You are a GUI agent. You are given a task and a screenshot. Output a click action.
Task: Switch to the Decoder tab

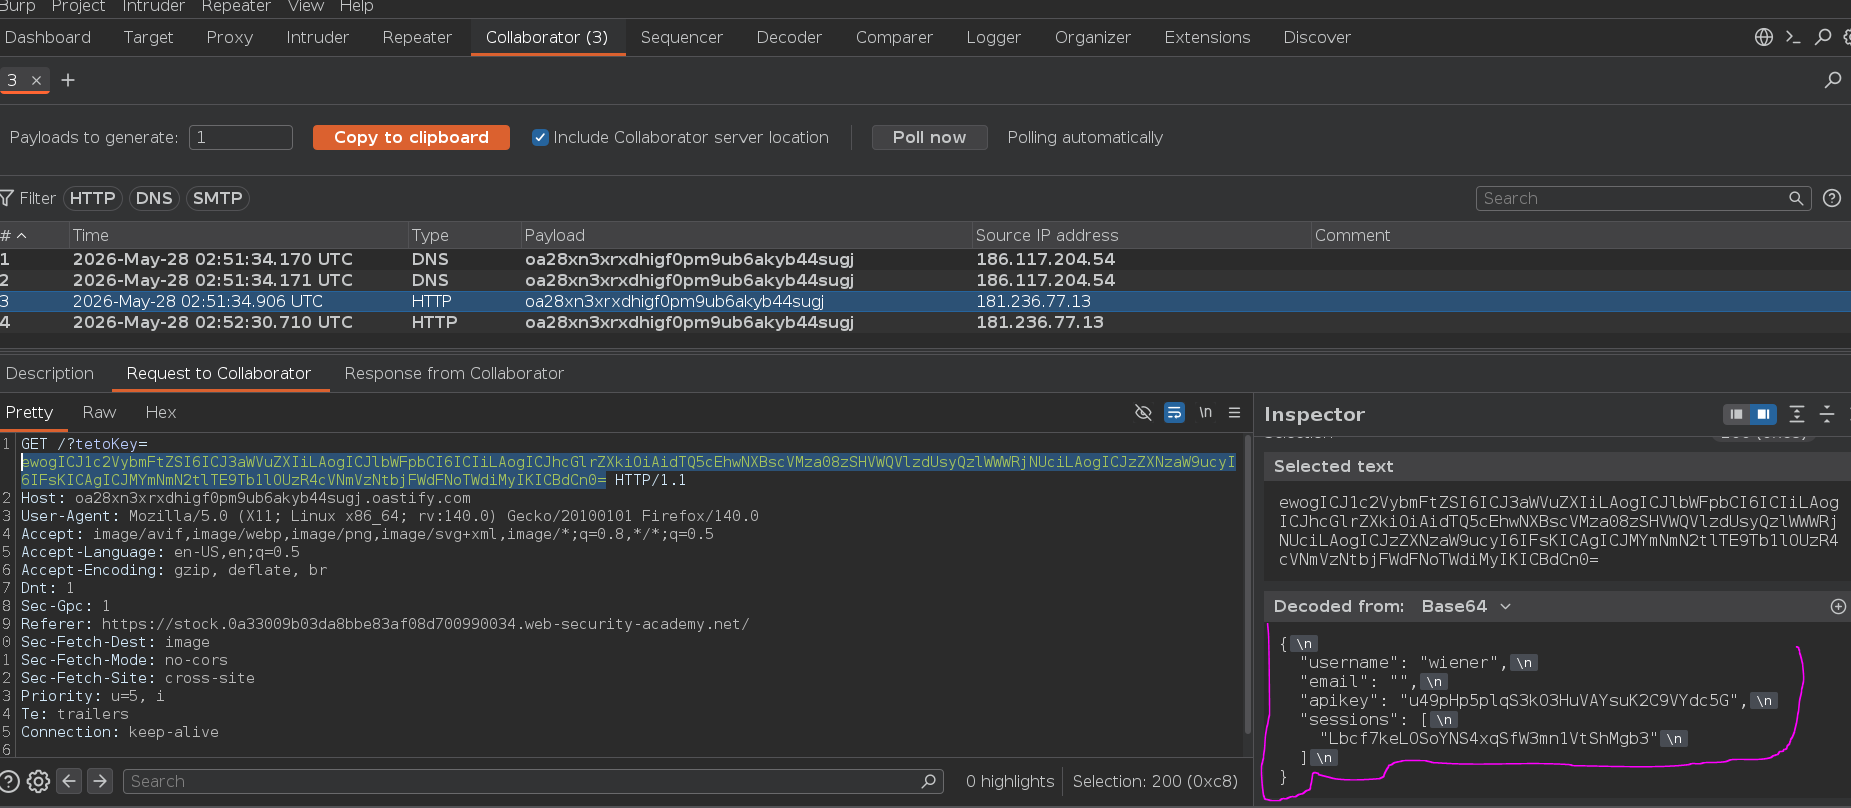tap(789, 37)
